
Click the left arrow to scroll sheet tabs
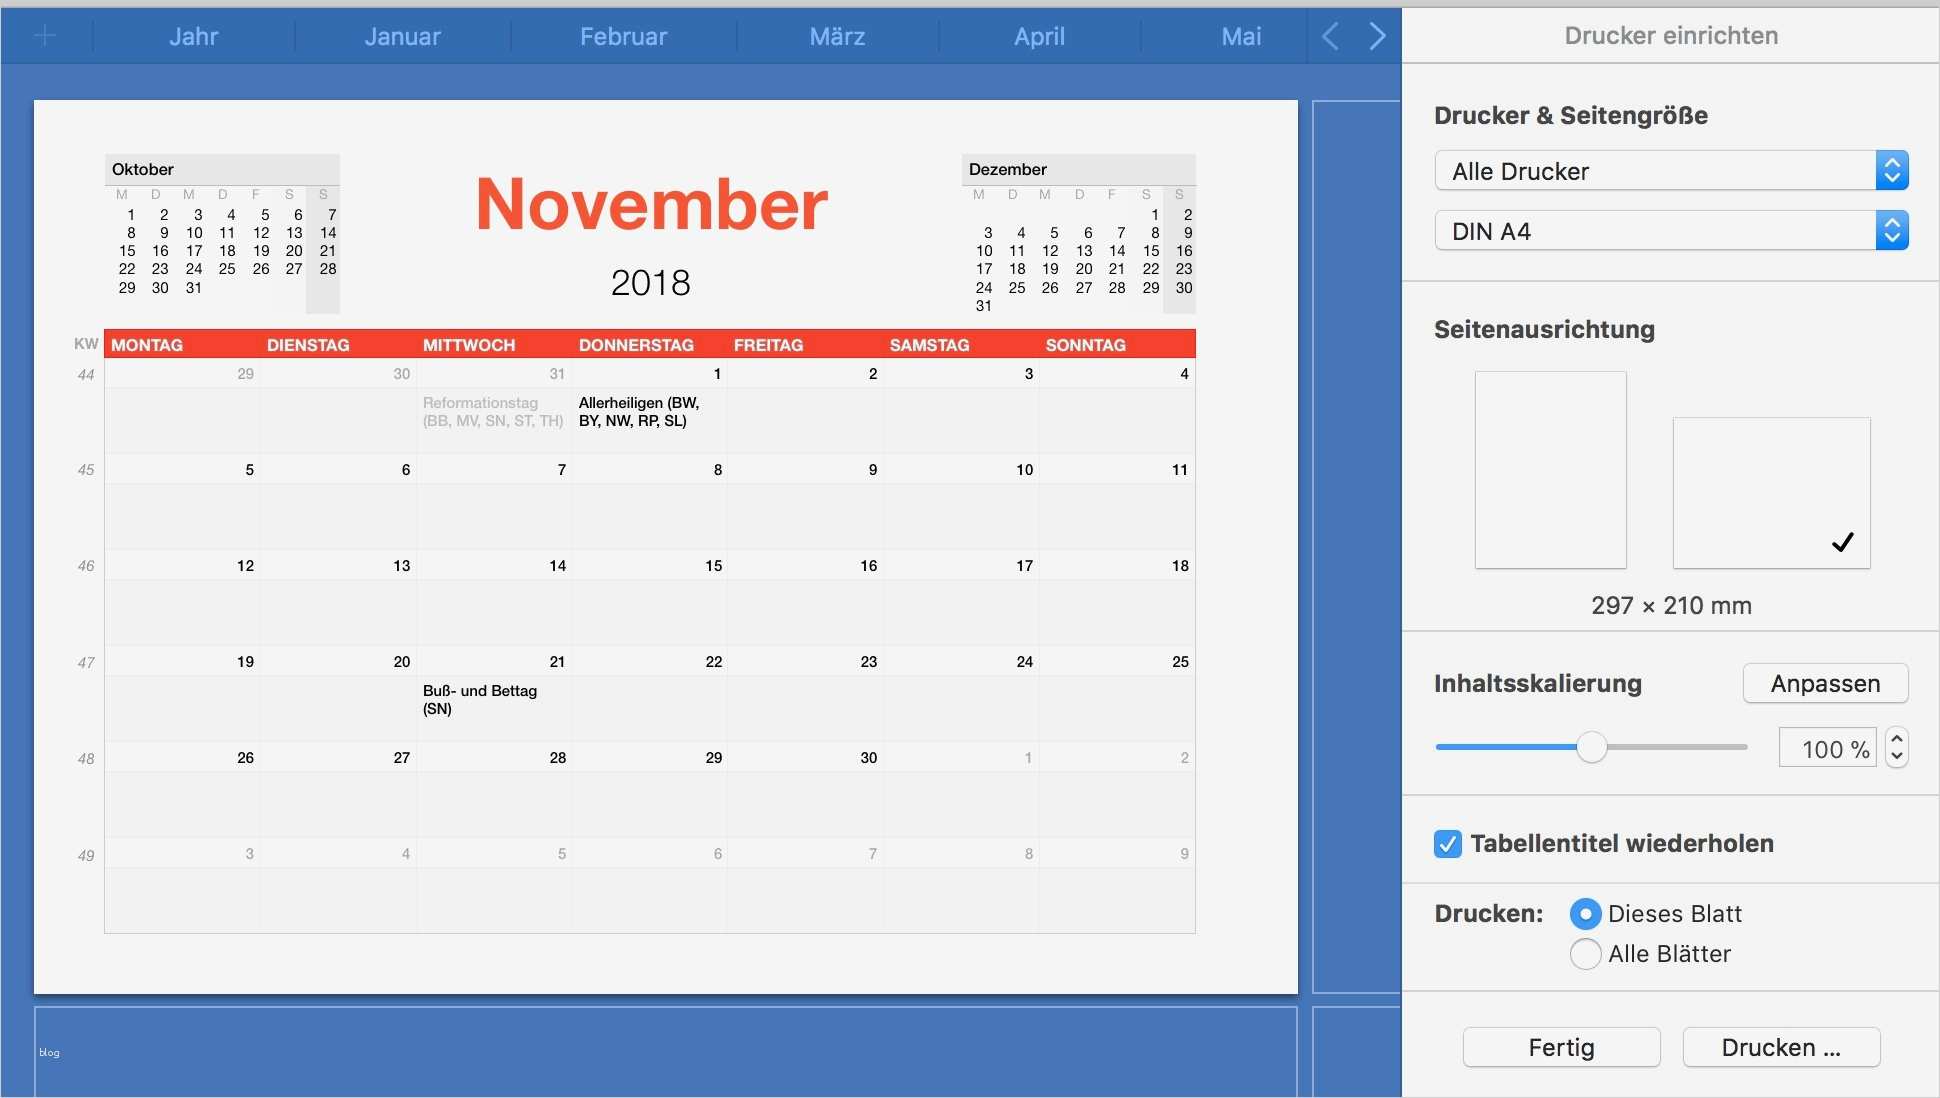point(1328,35)
